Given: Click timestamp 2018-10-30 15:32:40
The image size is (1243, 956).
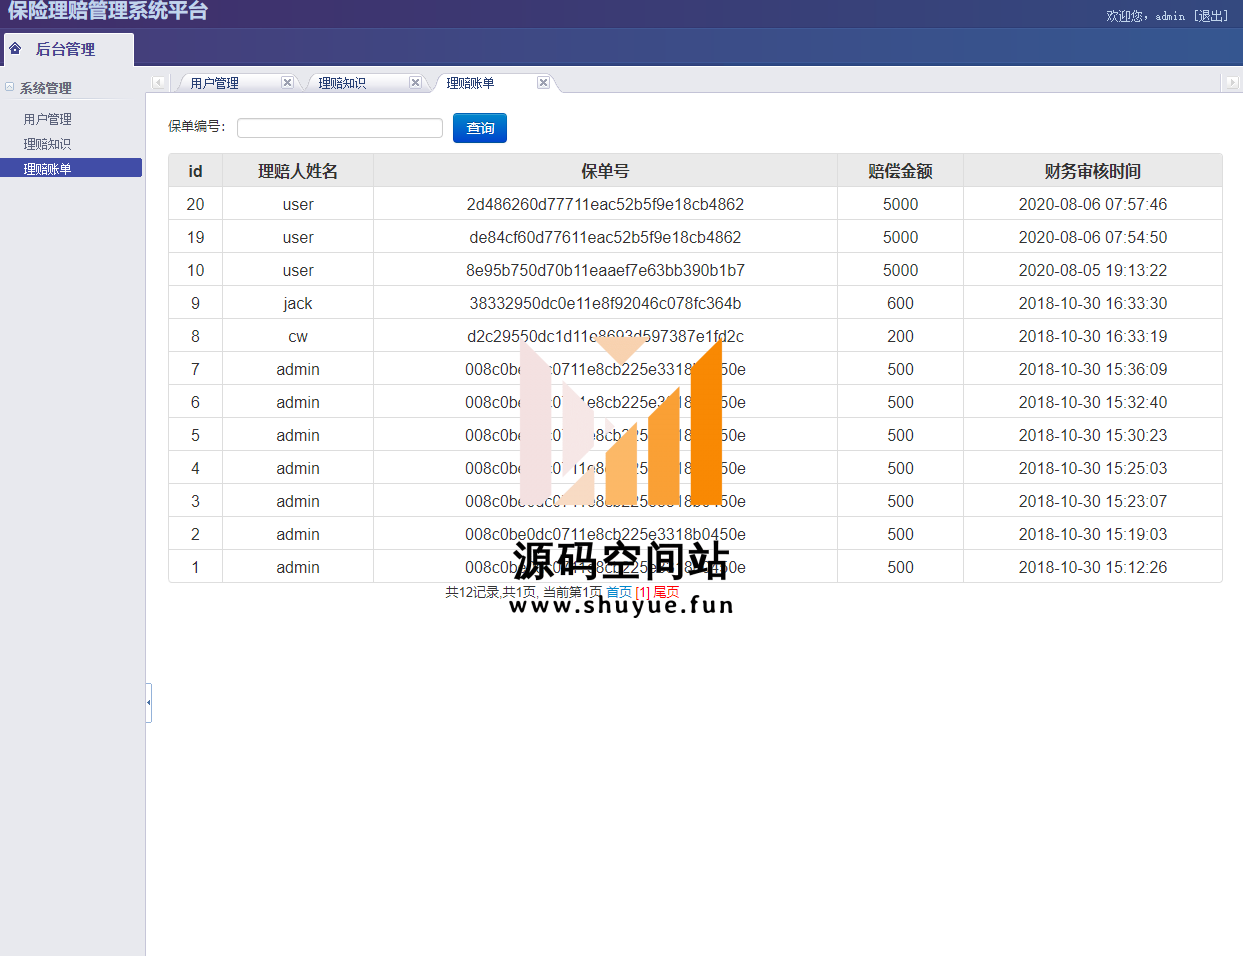Looking at the screenshot, I should (x=1093, y=402).
